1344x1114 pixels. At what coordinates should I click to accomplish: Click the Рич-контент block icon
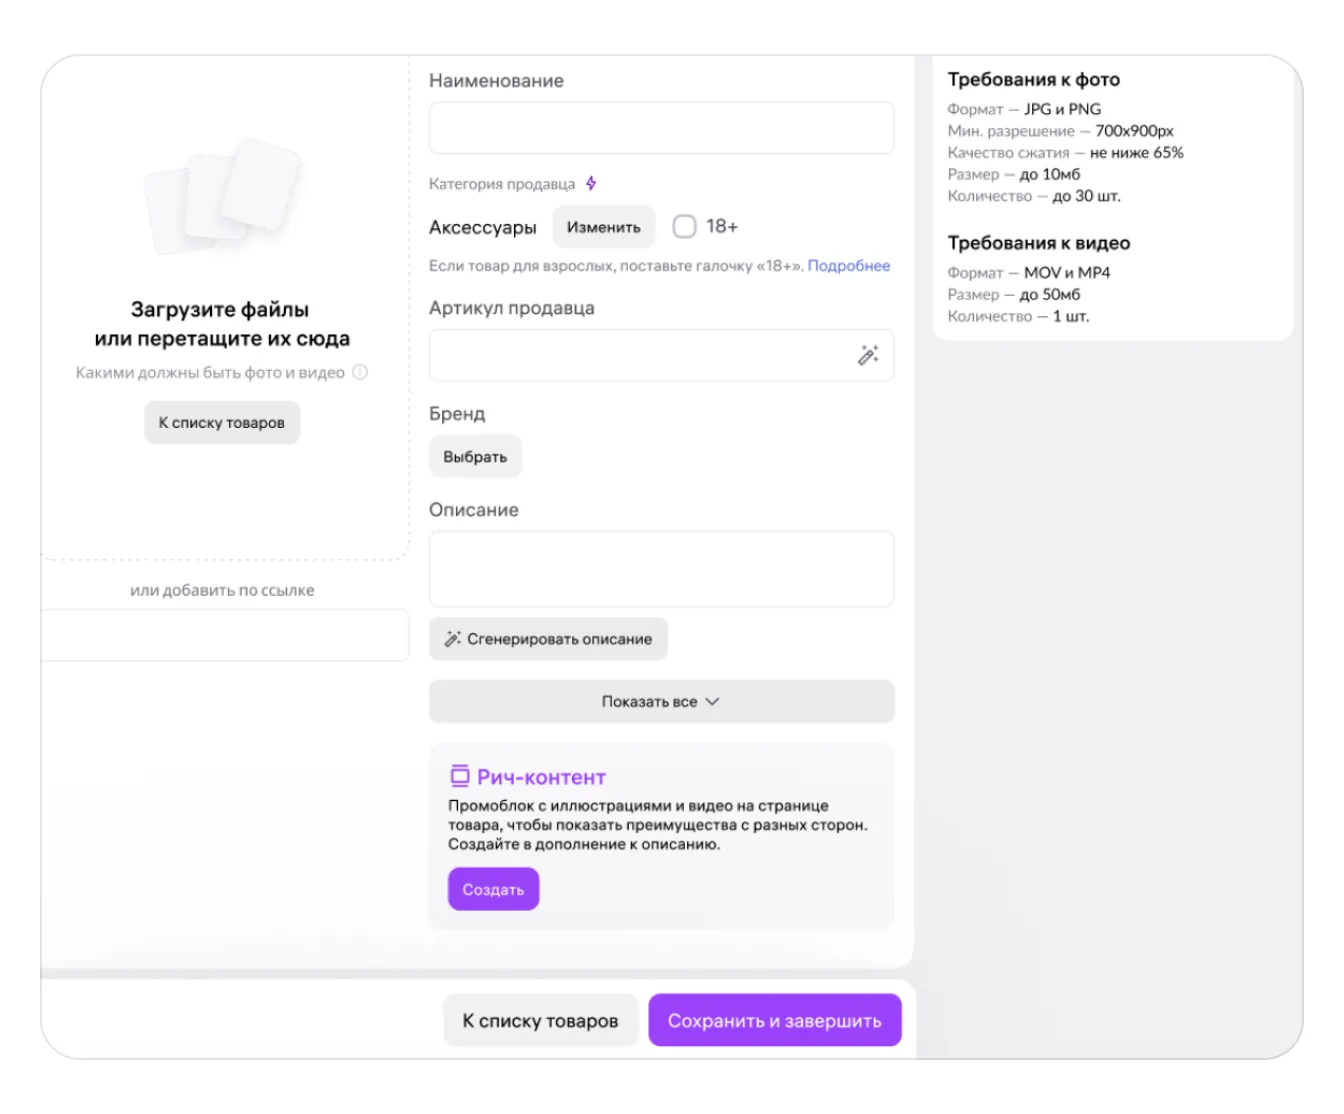459,776
